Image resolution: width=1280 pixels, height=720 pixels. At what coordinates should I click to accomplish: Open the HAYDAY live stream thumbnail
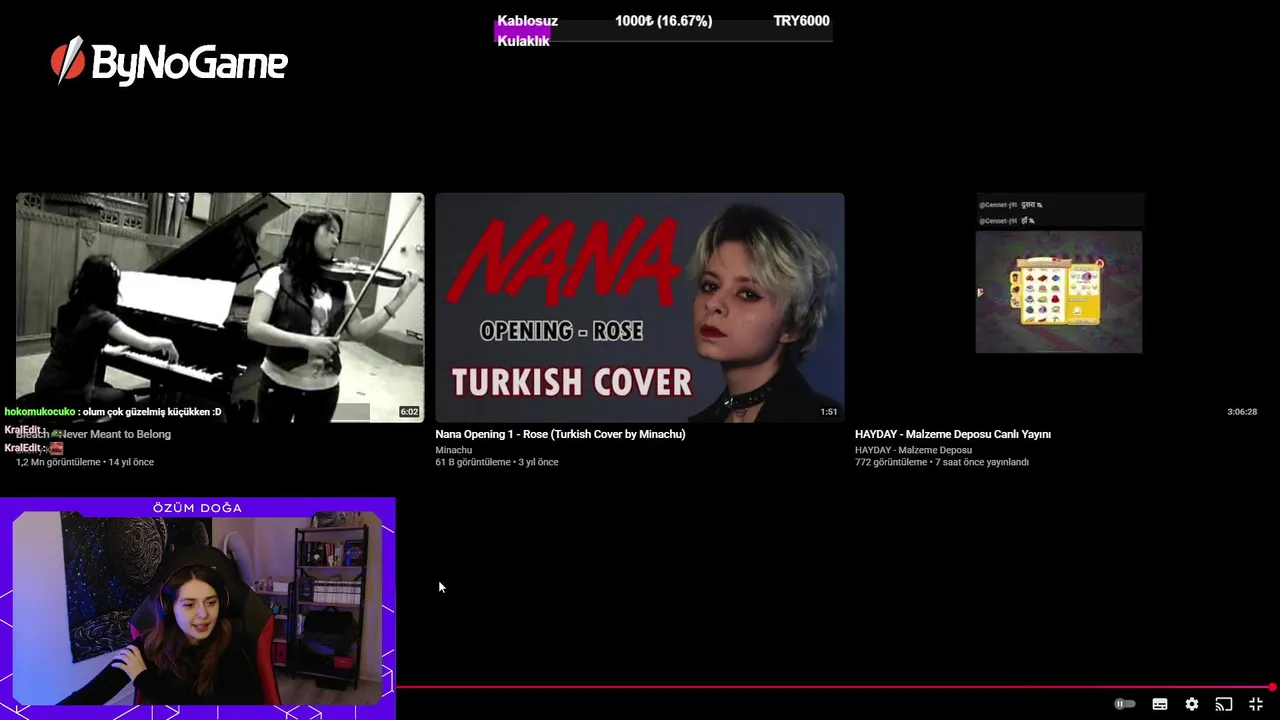point(1059,307)
